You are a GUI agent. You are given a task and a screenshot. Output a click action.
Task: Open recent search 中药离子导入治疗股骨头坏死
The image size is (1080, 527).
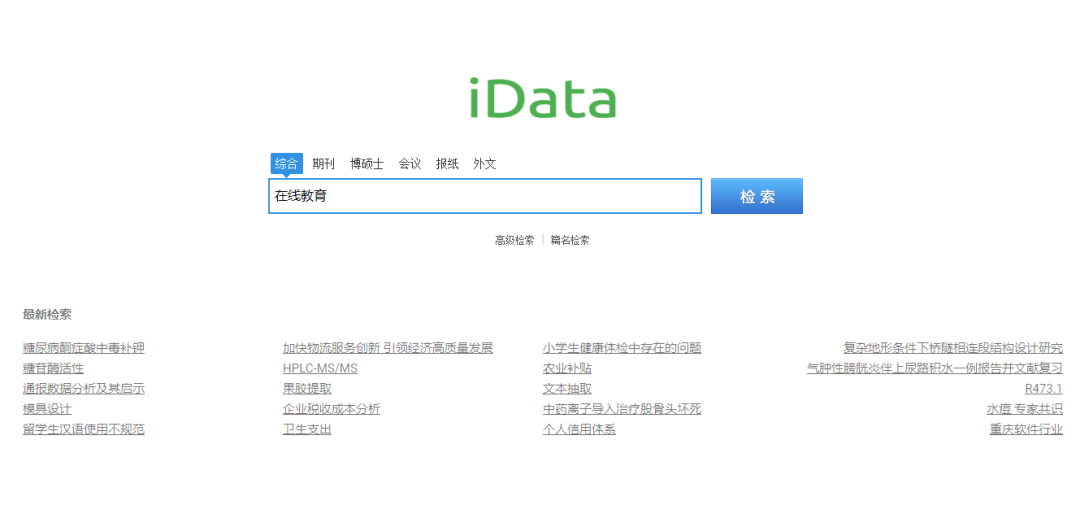coord(622,409)
